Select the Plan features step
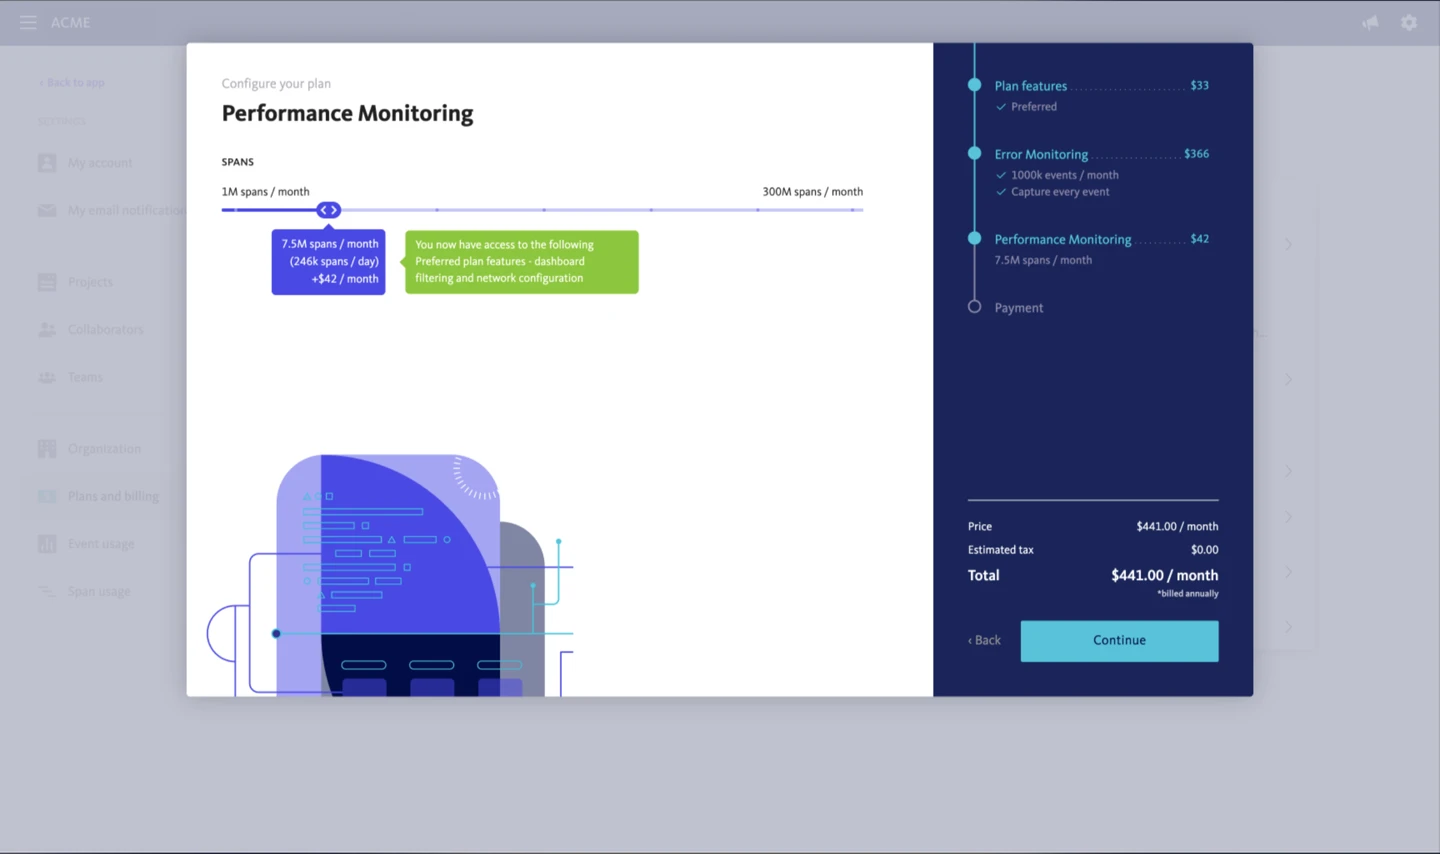 [x=1030, y=86]
